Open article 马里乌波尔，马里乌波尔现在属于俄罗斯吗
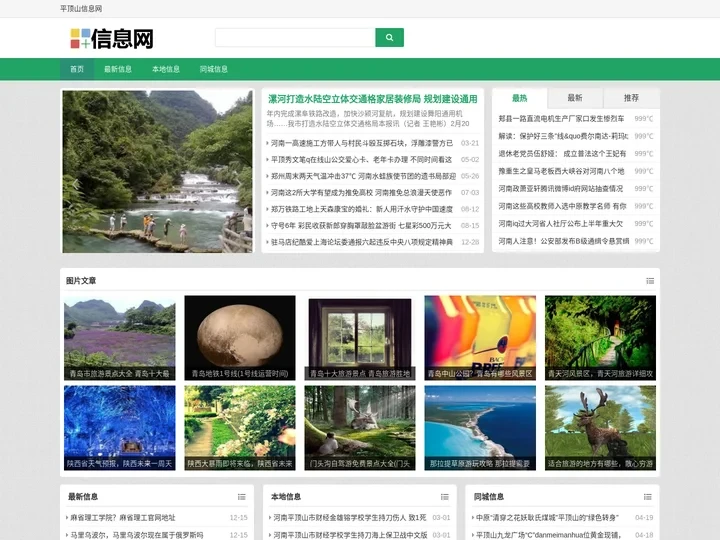The width and height of the screenshot is (720, 540). pos(136,535)
